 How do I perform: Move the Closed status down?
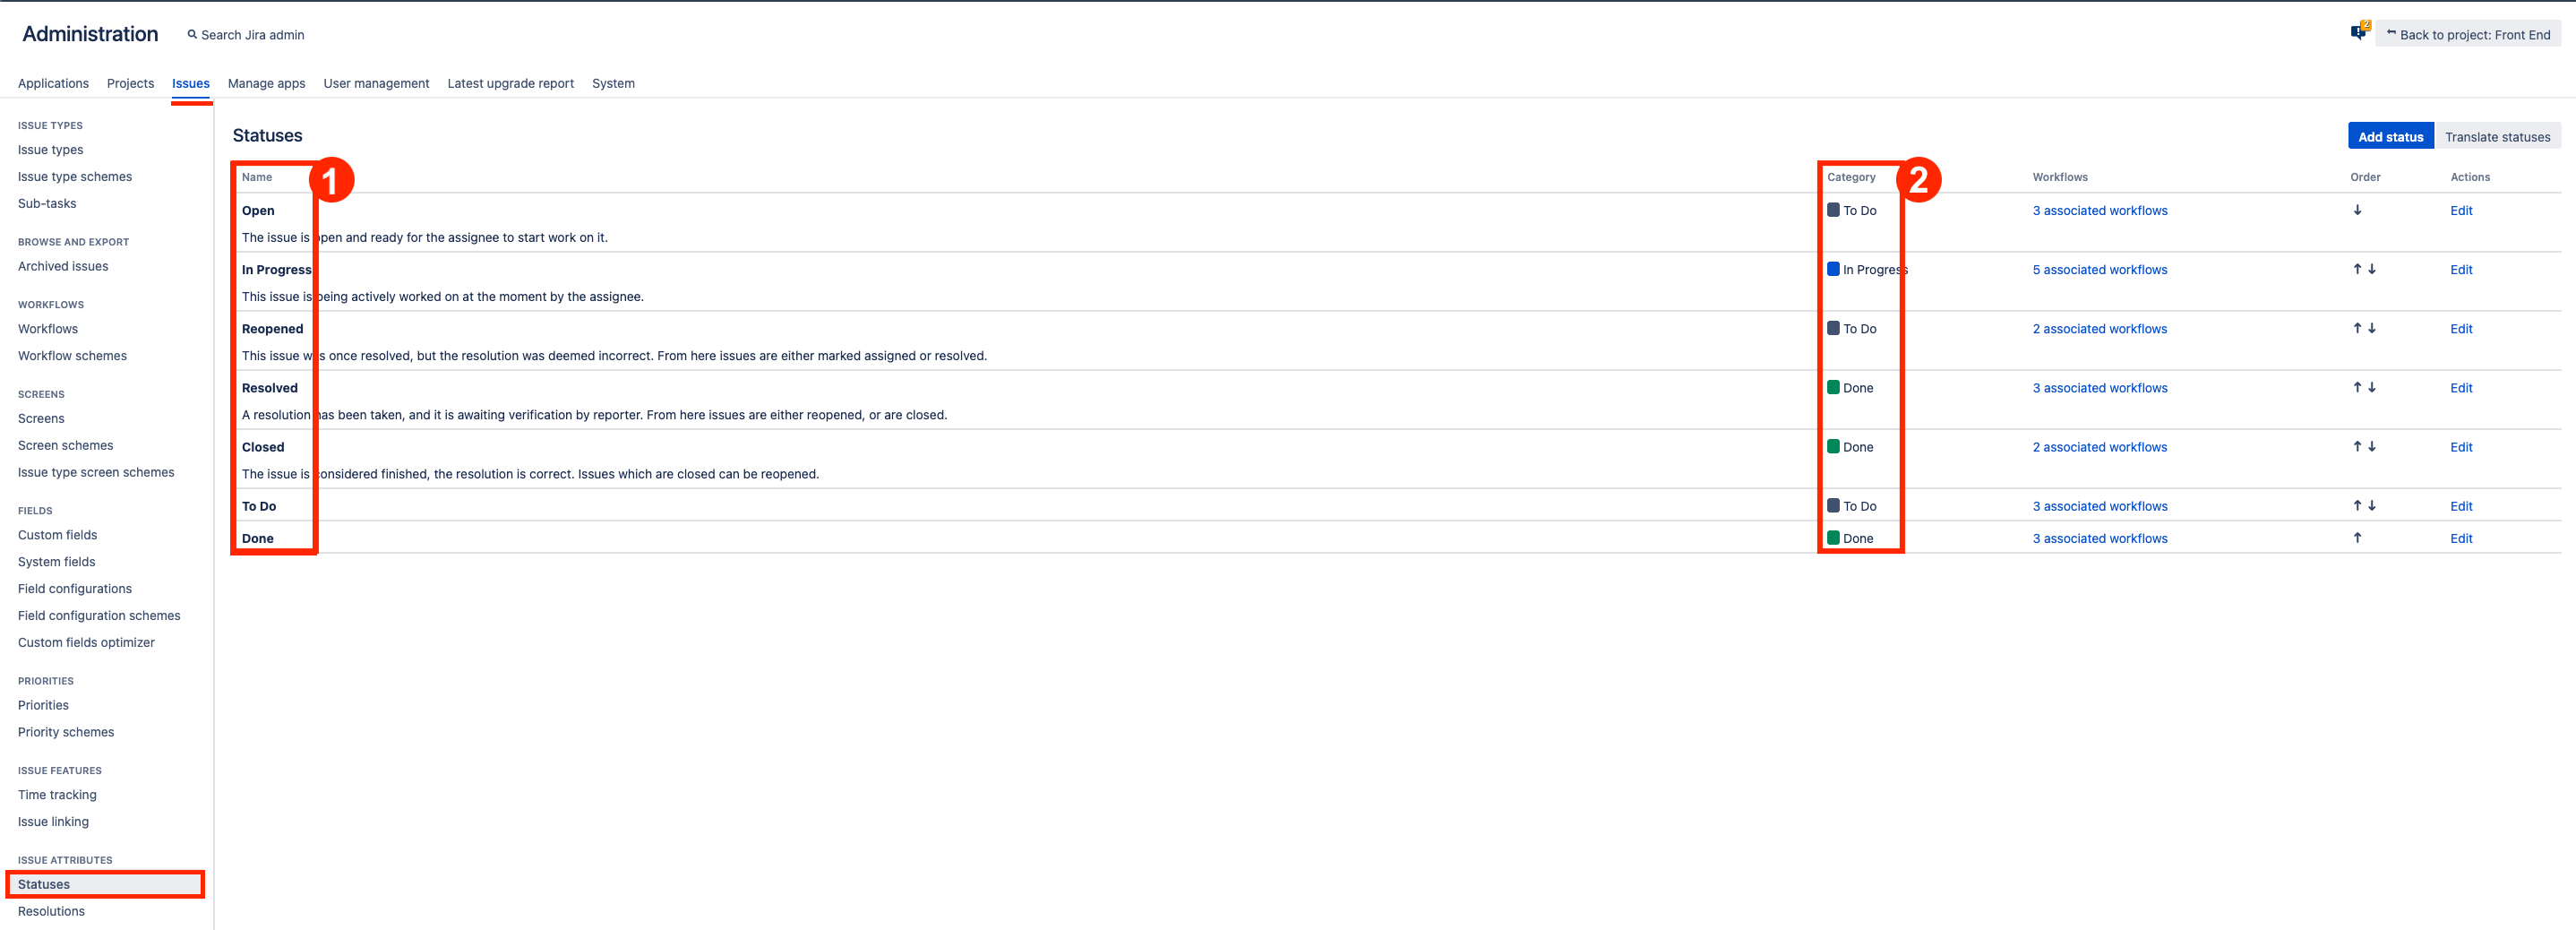[2371, 446]
